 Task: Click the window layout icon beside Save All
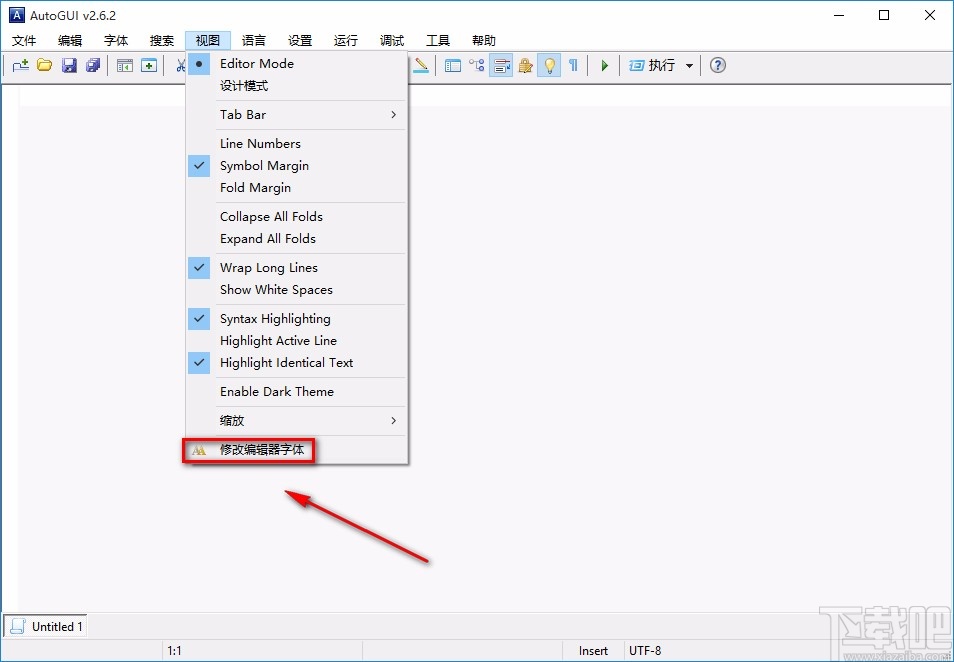(x=125, y=65)
